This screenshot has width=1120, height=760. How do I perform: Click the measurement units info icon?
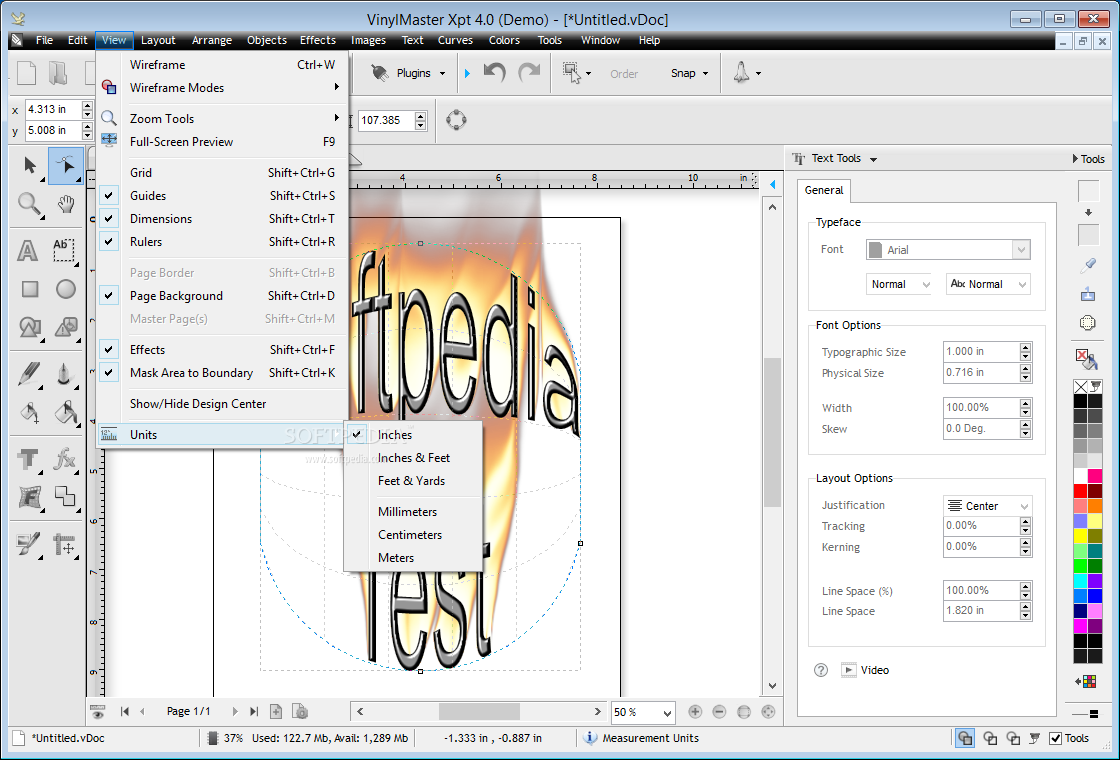(590, 738)
